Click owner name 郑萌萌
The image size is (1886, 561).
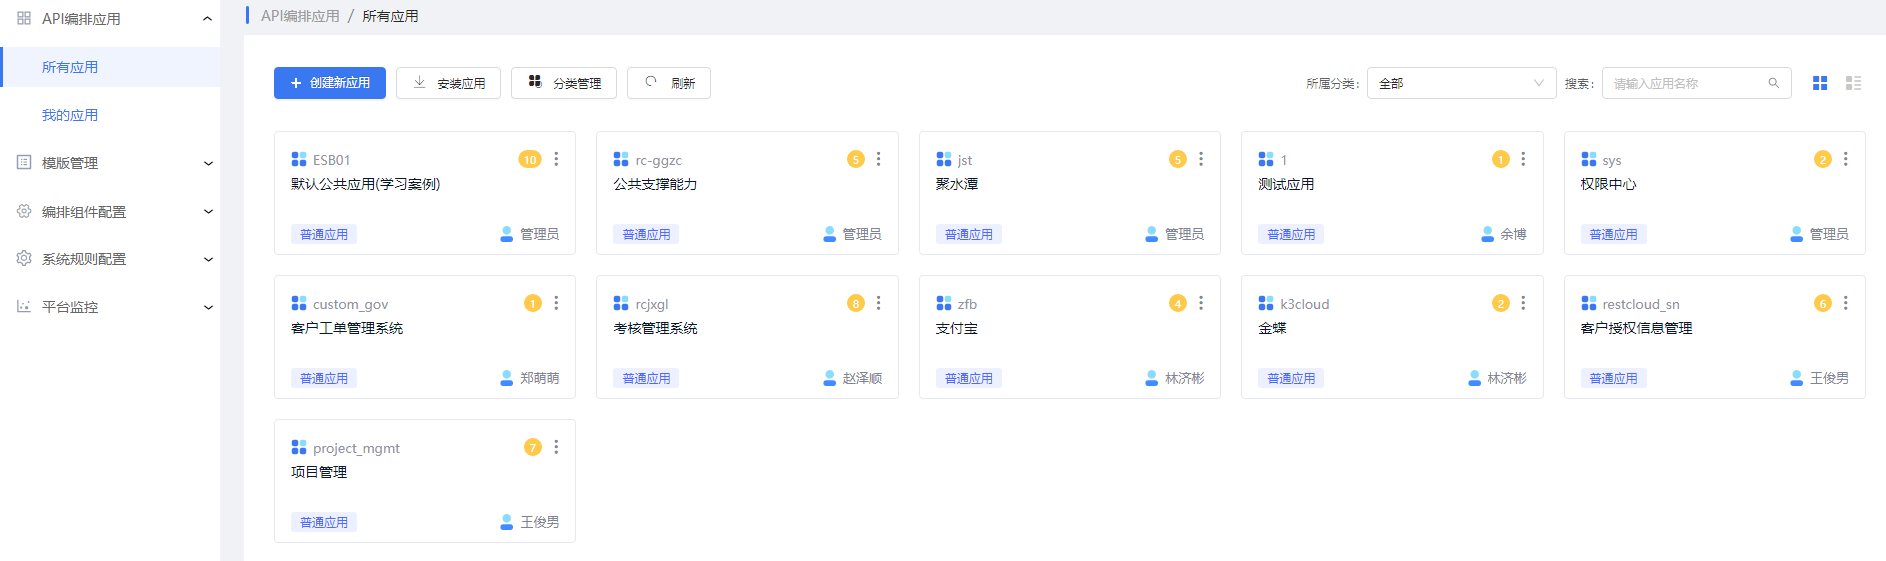click(539, 378)
